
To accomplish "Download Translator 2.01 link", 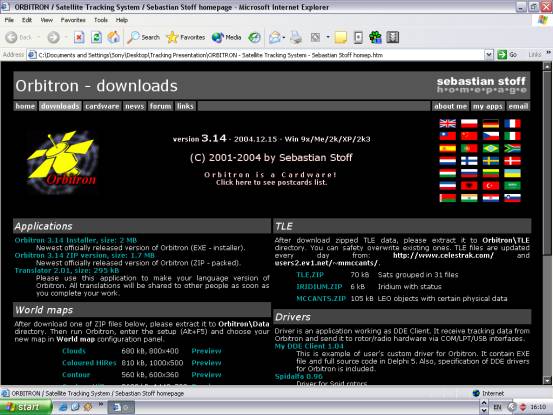I will (67, 270).
